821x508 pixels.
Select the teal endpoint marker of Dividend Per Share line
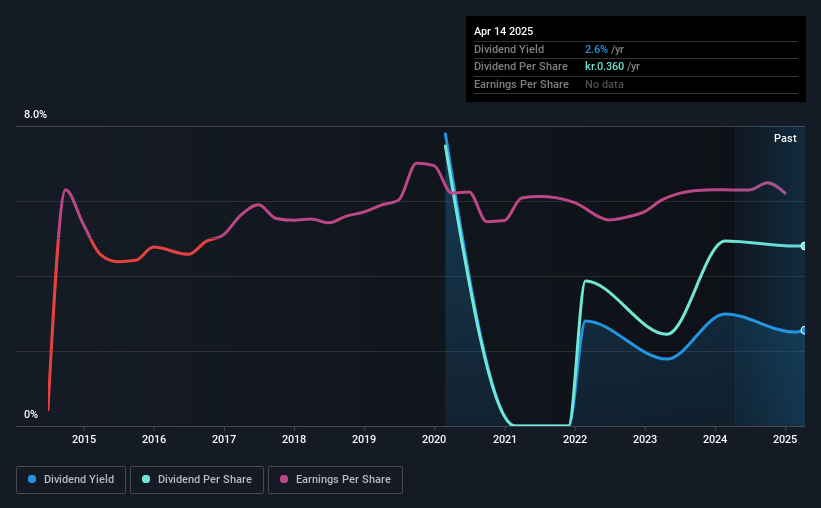pyautogui.click(x=803, y=246)
